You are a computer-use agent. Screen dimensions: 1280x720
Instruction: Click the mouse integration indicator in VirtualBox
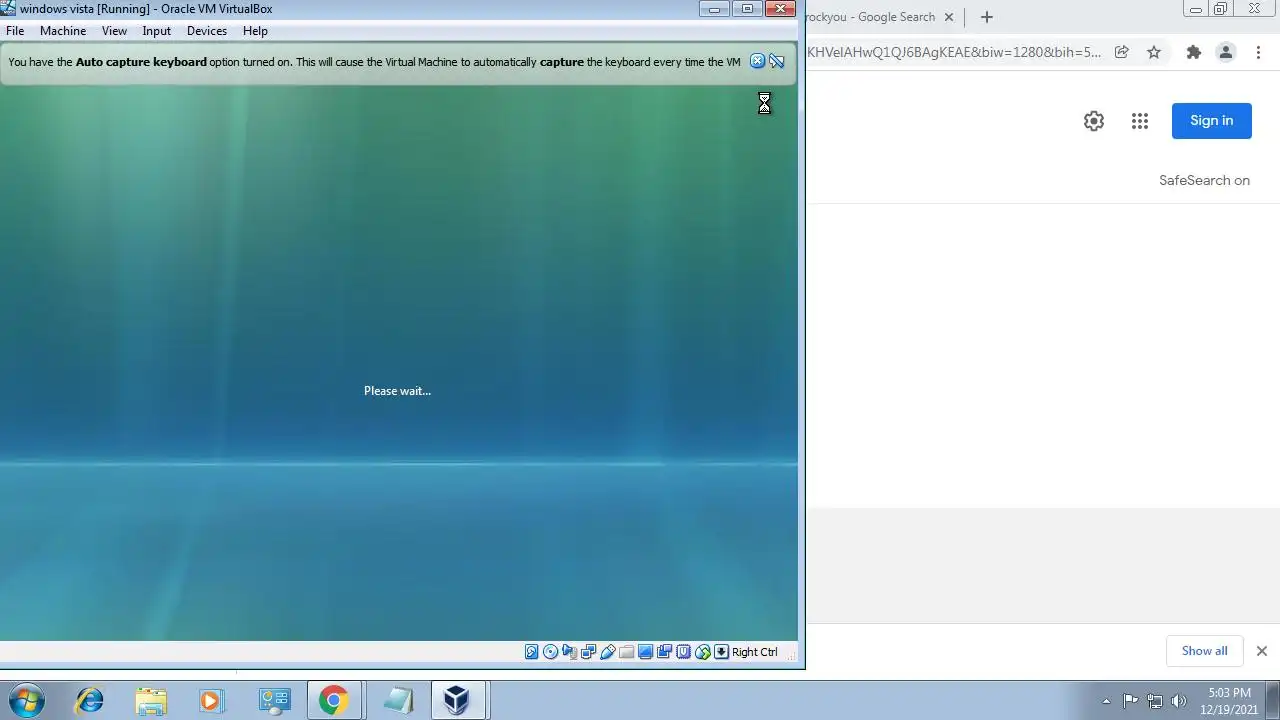pyautogui.click(x=703, y=652)
